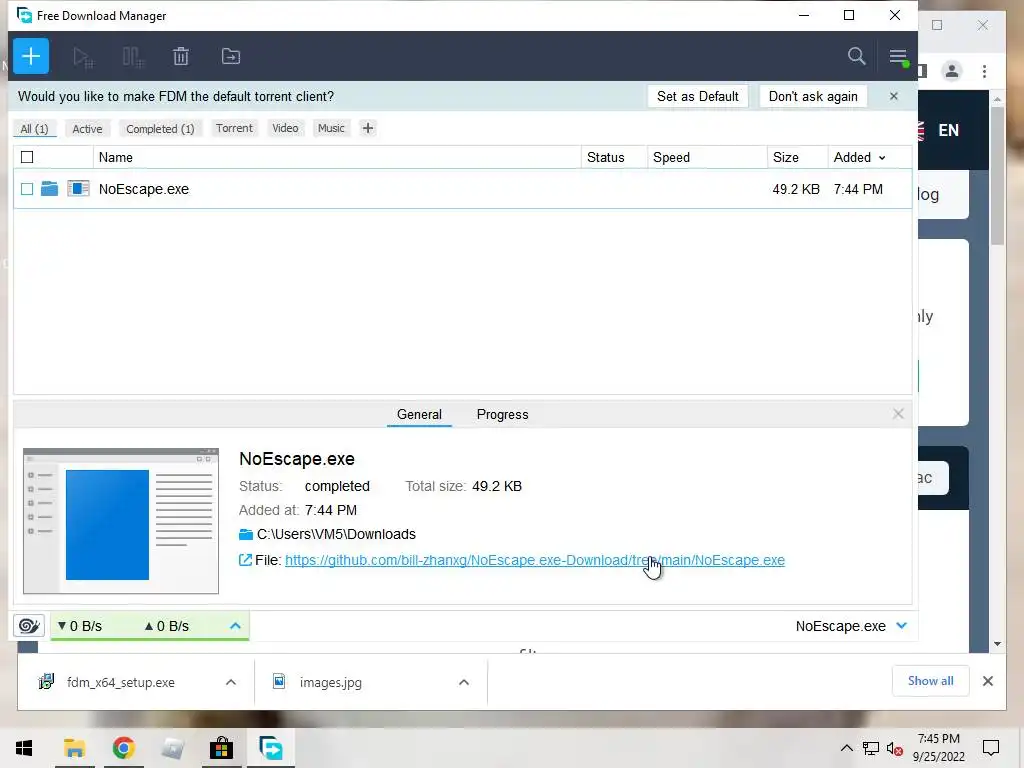Click the Chrome page vertical scrollbar
This screenshot has height=768, width=1024.
tap(997, 176)
